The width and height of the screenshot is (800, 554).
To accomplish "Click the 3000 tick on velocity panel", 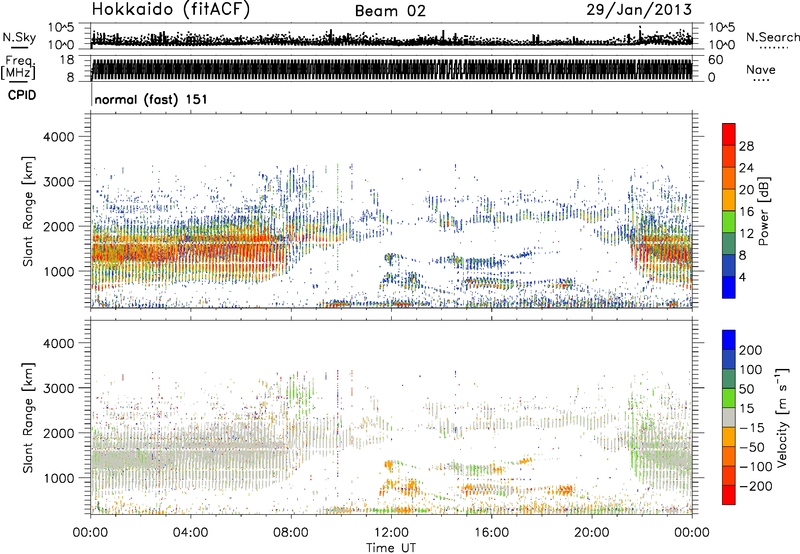I will [58, 388].
